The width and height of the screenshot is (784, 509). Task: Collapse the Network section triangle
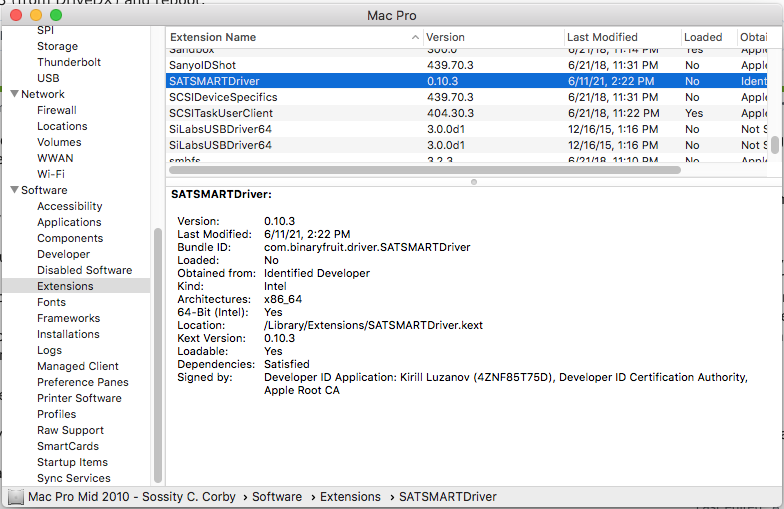pos(14,94)
